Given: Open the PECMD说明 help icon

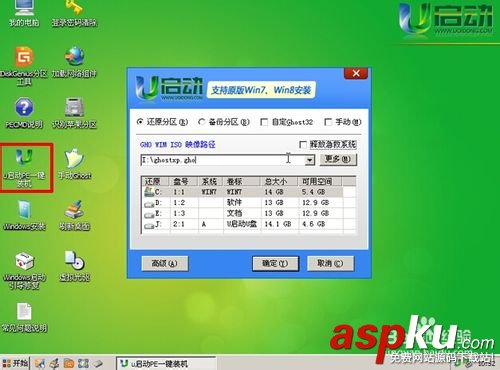Looking at the screenshot, I should (24, 113).
